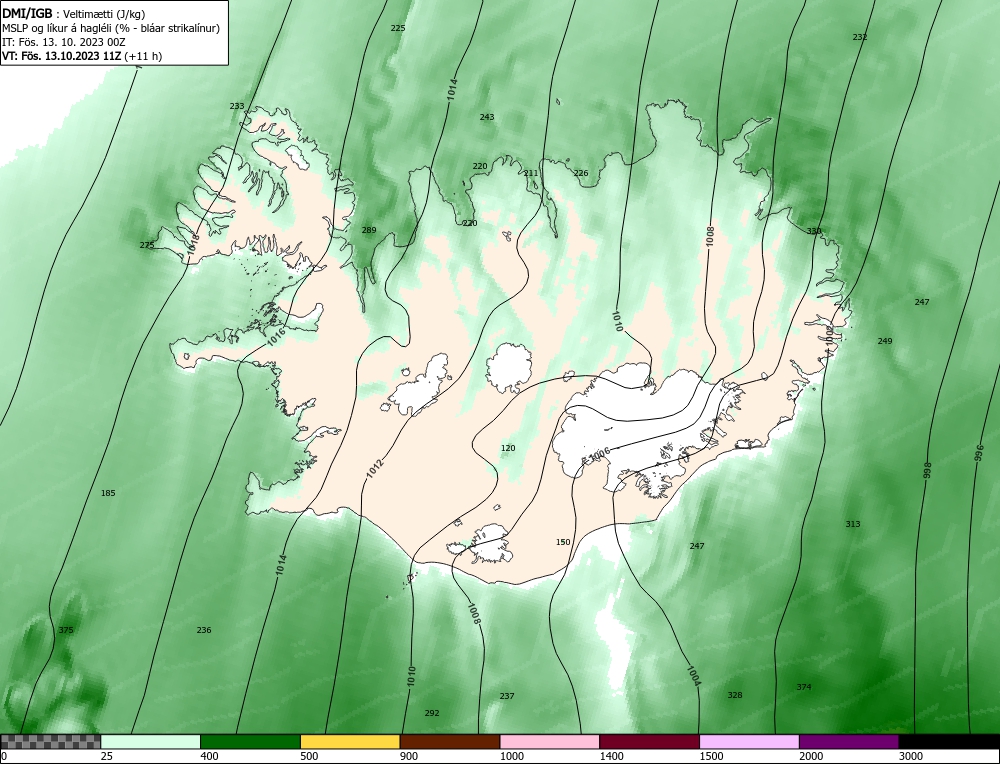Click the '1006' isobar label on the glacier

pos(599,453)
